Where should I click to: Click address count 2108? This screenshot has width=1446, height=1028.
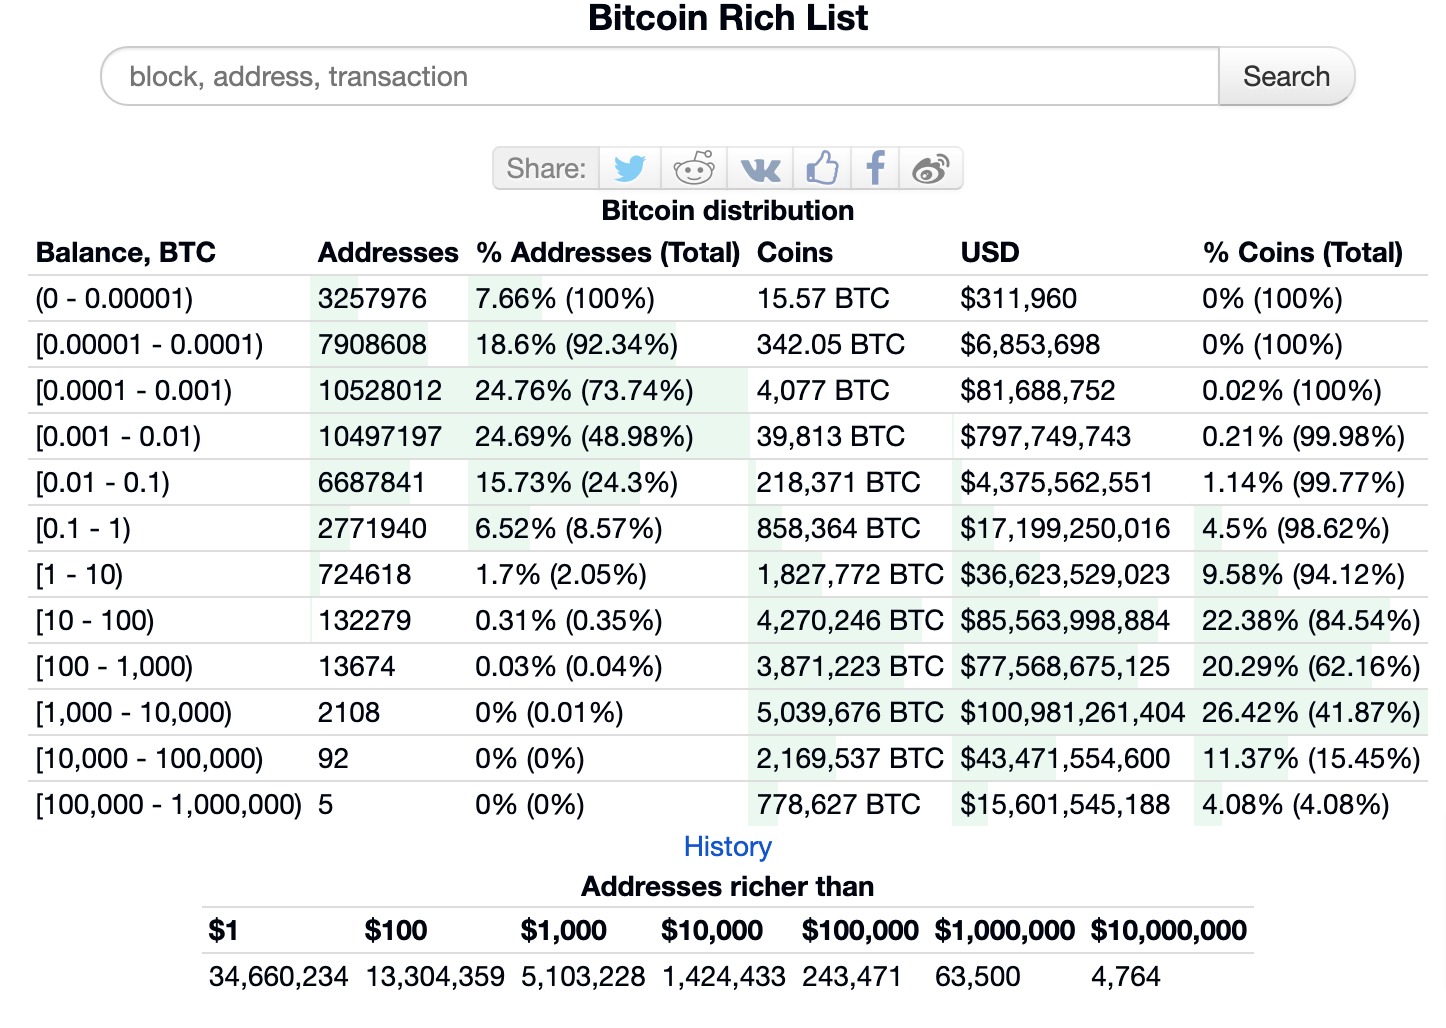click(349, 712)
